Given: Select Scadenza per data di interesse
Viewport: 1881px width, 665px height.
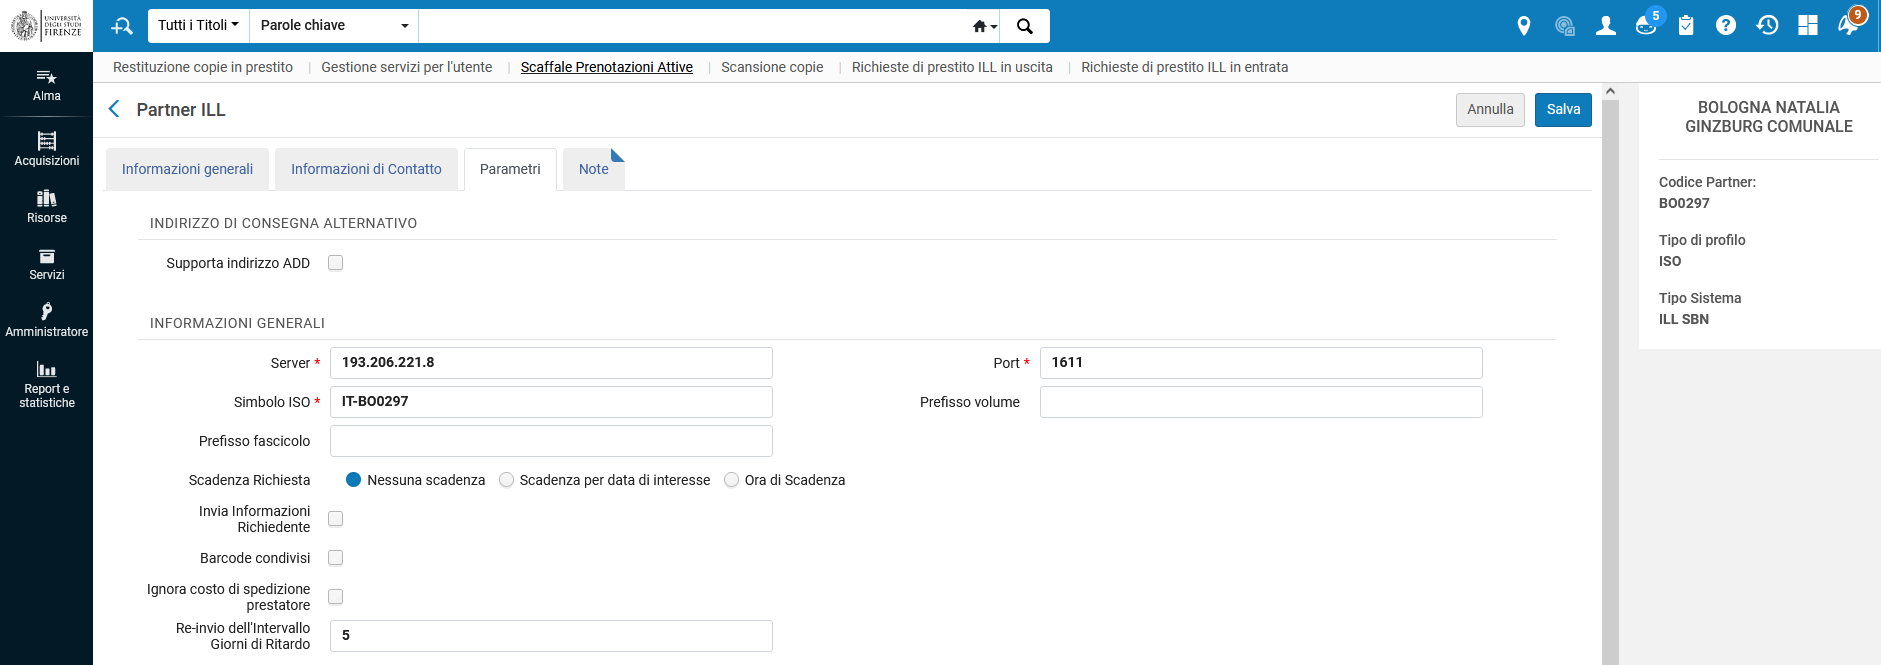Looking at the screenshot, I should click(x=507, y=480).
